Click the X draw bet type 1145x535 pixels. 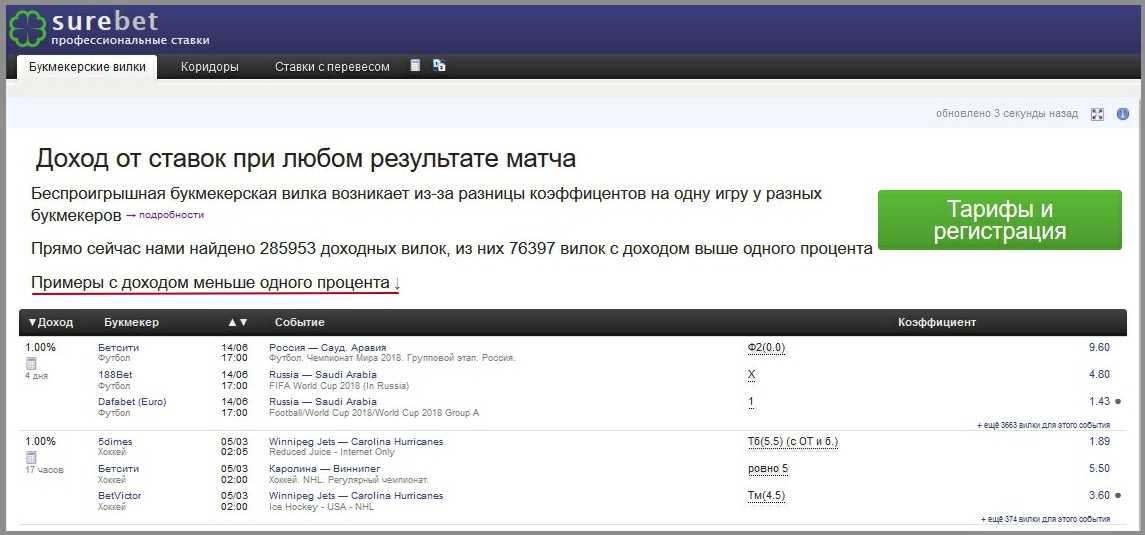coord(751,374)
